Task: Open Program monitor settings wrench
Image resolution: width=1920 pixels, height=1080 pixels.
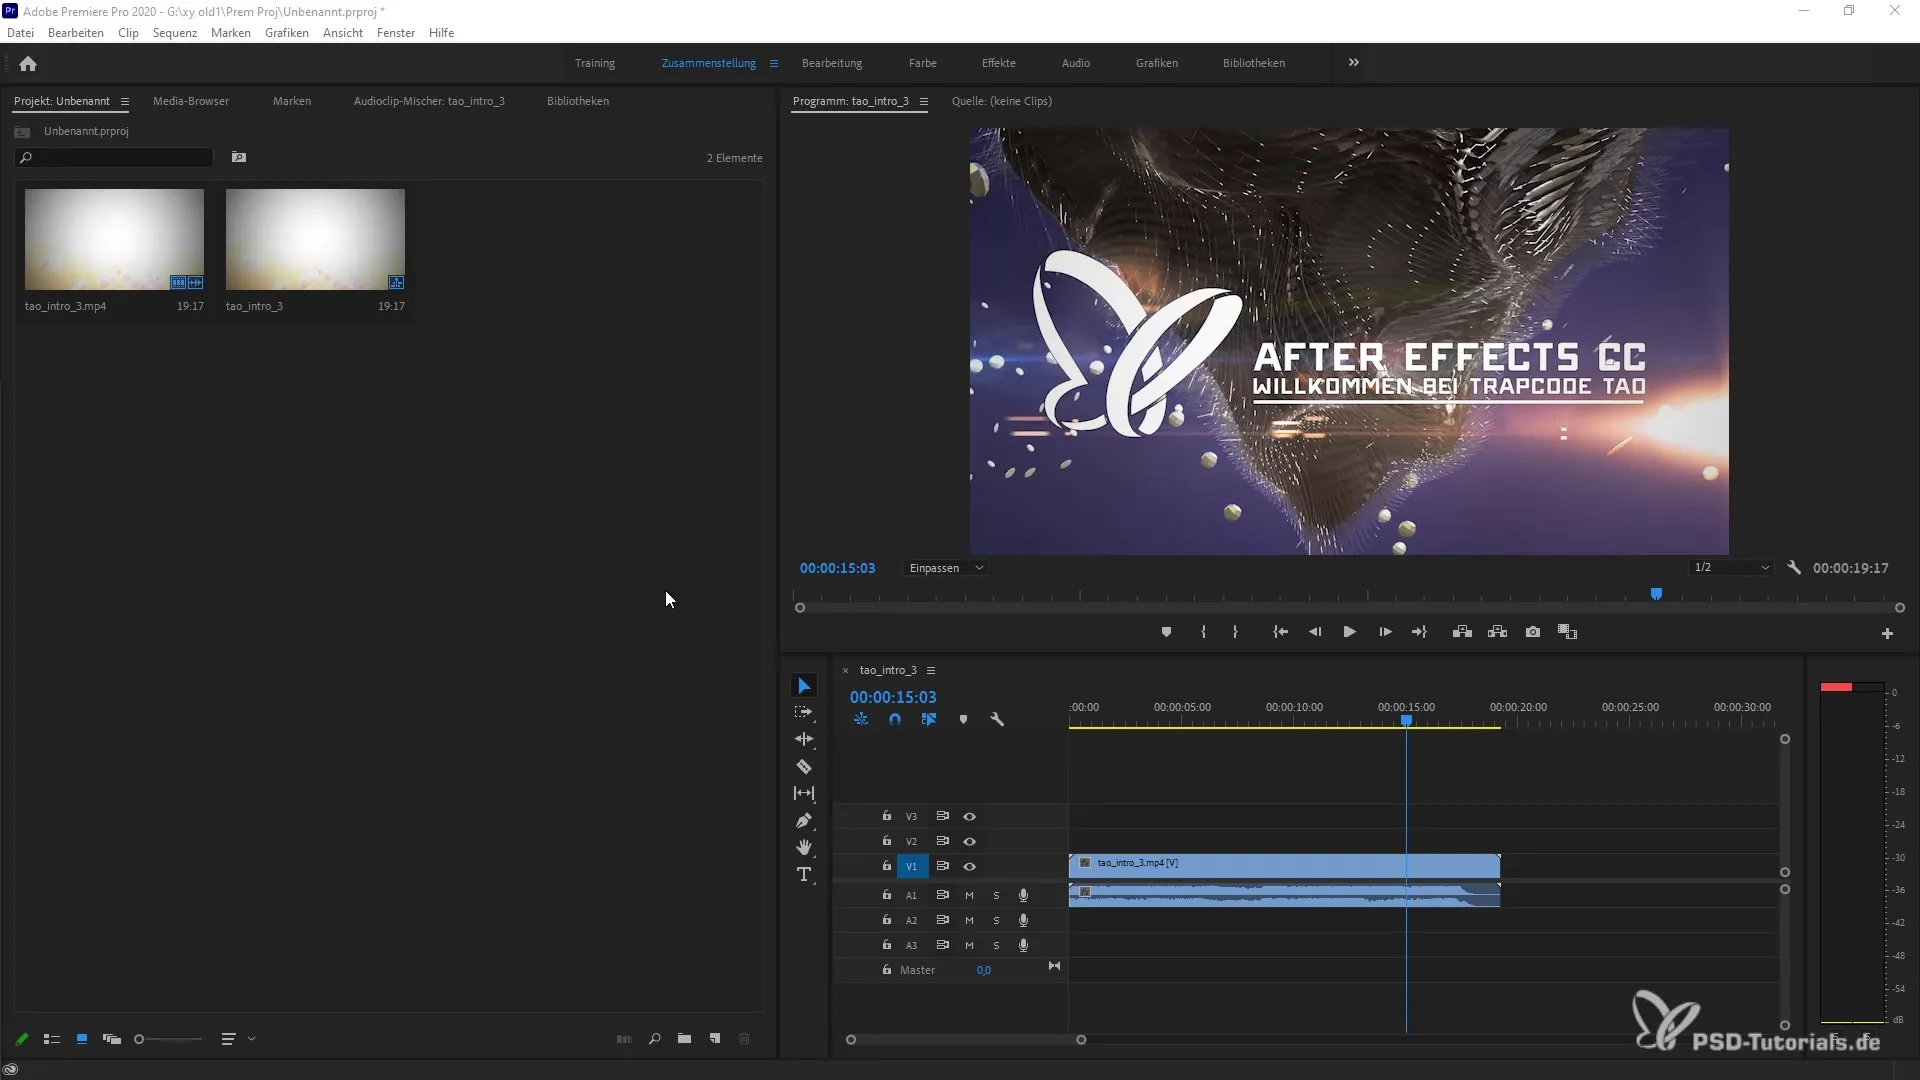Action: tap(1794, 568)
